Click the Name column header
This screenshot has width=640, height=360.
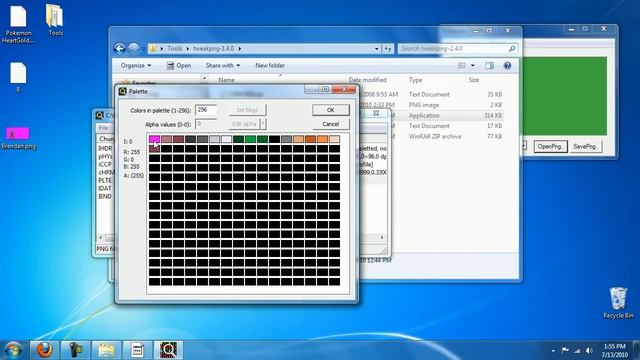click(226, 80)
